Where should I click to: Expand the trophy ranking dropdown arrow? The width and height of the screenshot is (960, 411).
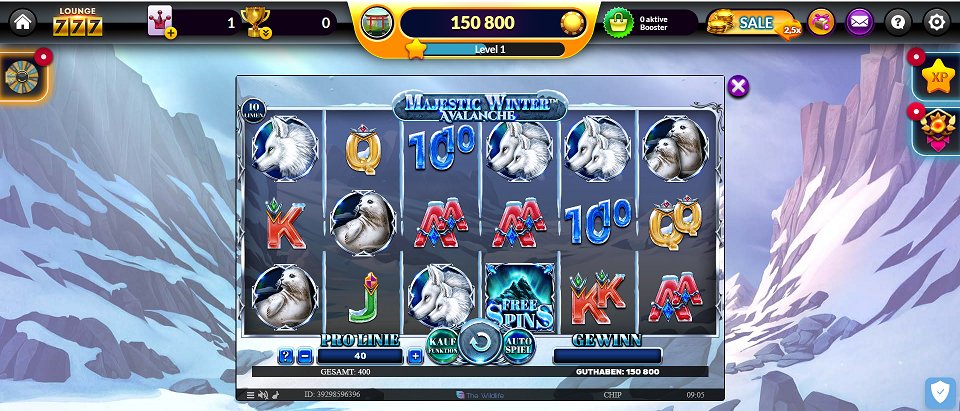265,34
